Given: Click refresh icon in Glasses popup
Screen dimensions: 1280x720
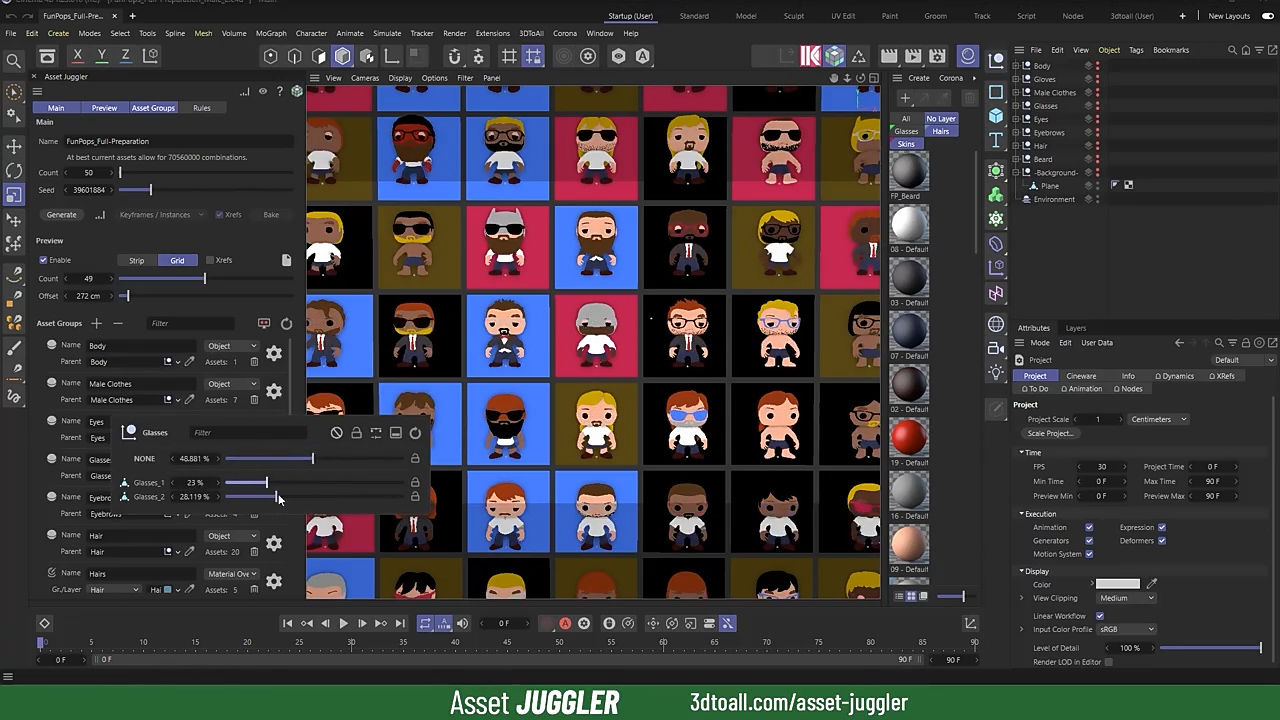Looking at the screenshot, I should click(415, 433).
